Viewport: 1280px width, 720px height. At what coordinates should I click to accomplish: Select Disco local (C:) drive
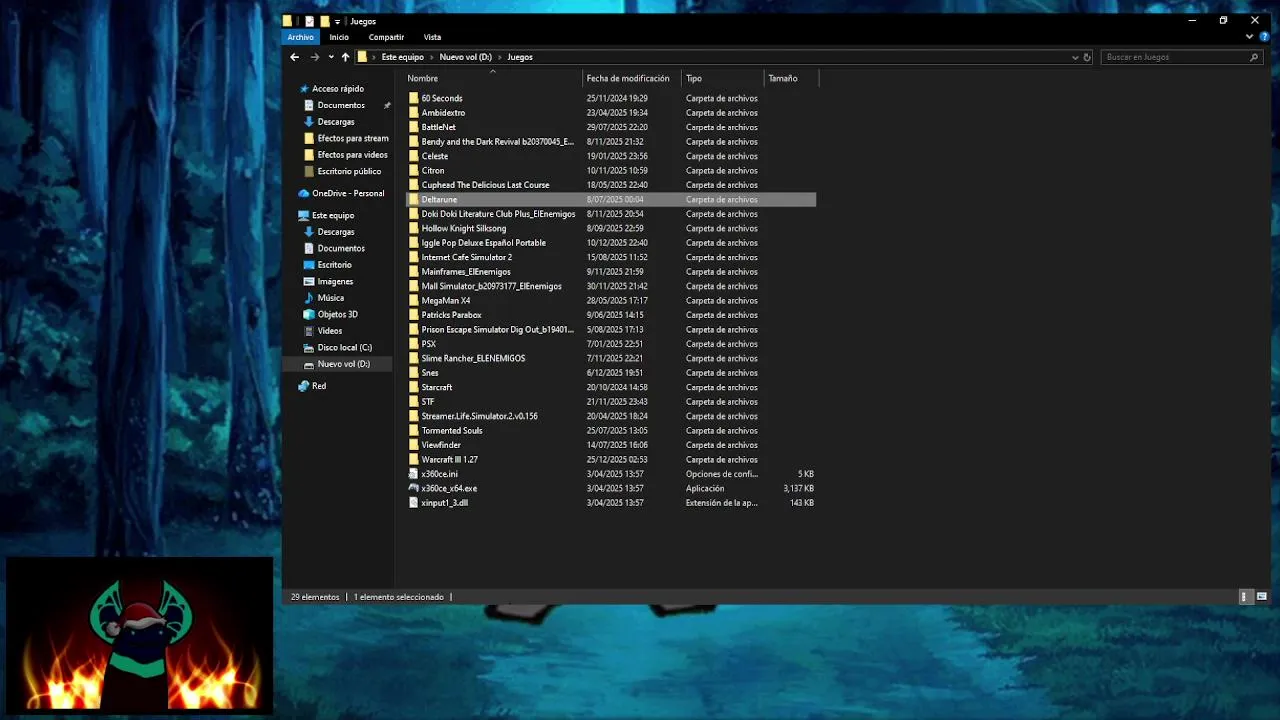tap(344, 347)
